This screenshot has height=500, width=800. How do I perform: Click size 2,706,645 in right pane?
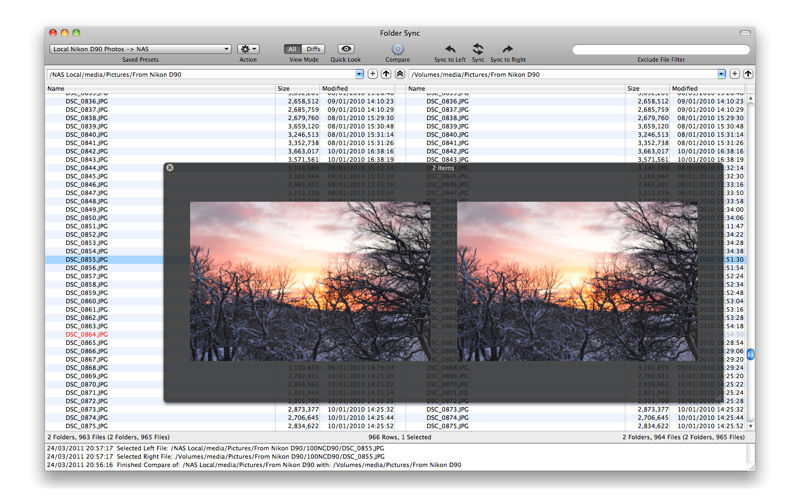click(x=653, y=418)
